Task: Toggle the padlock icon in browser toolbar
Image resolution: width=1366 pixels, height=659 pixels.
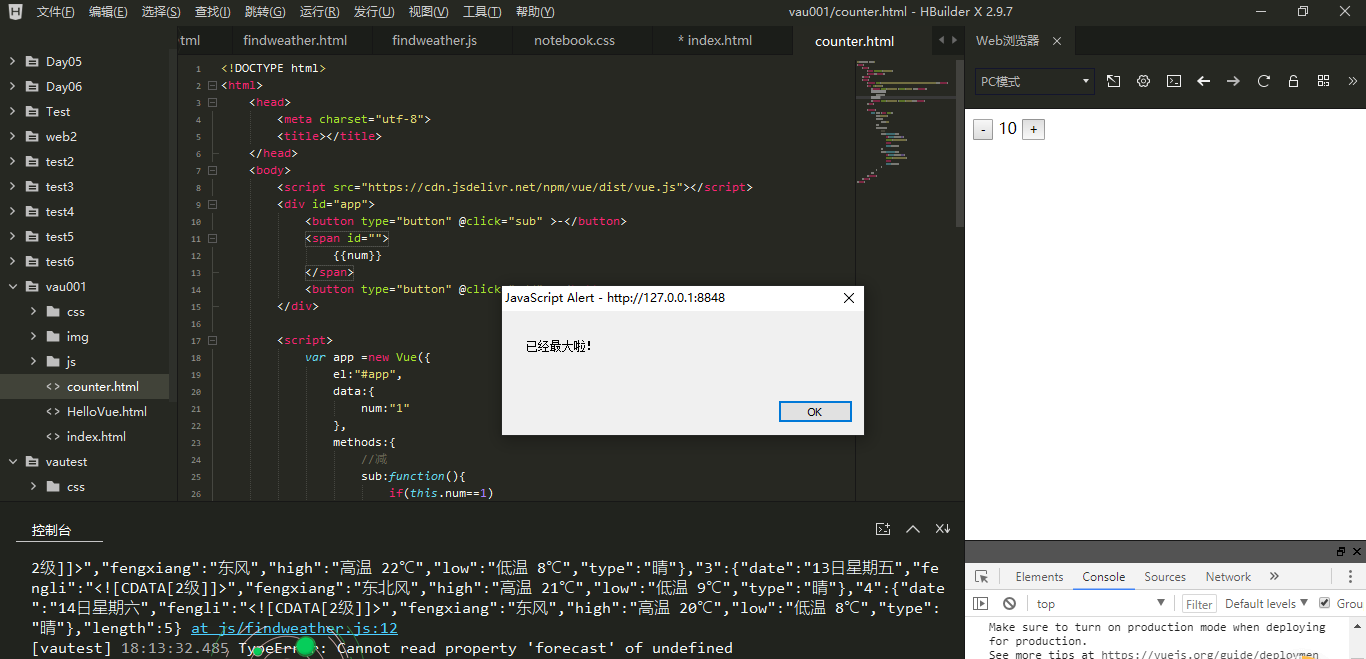Action: click(1293, 81)
